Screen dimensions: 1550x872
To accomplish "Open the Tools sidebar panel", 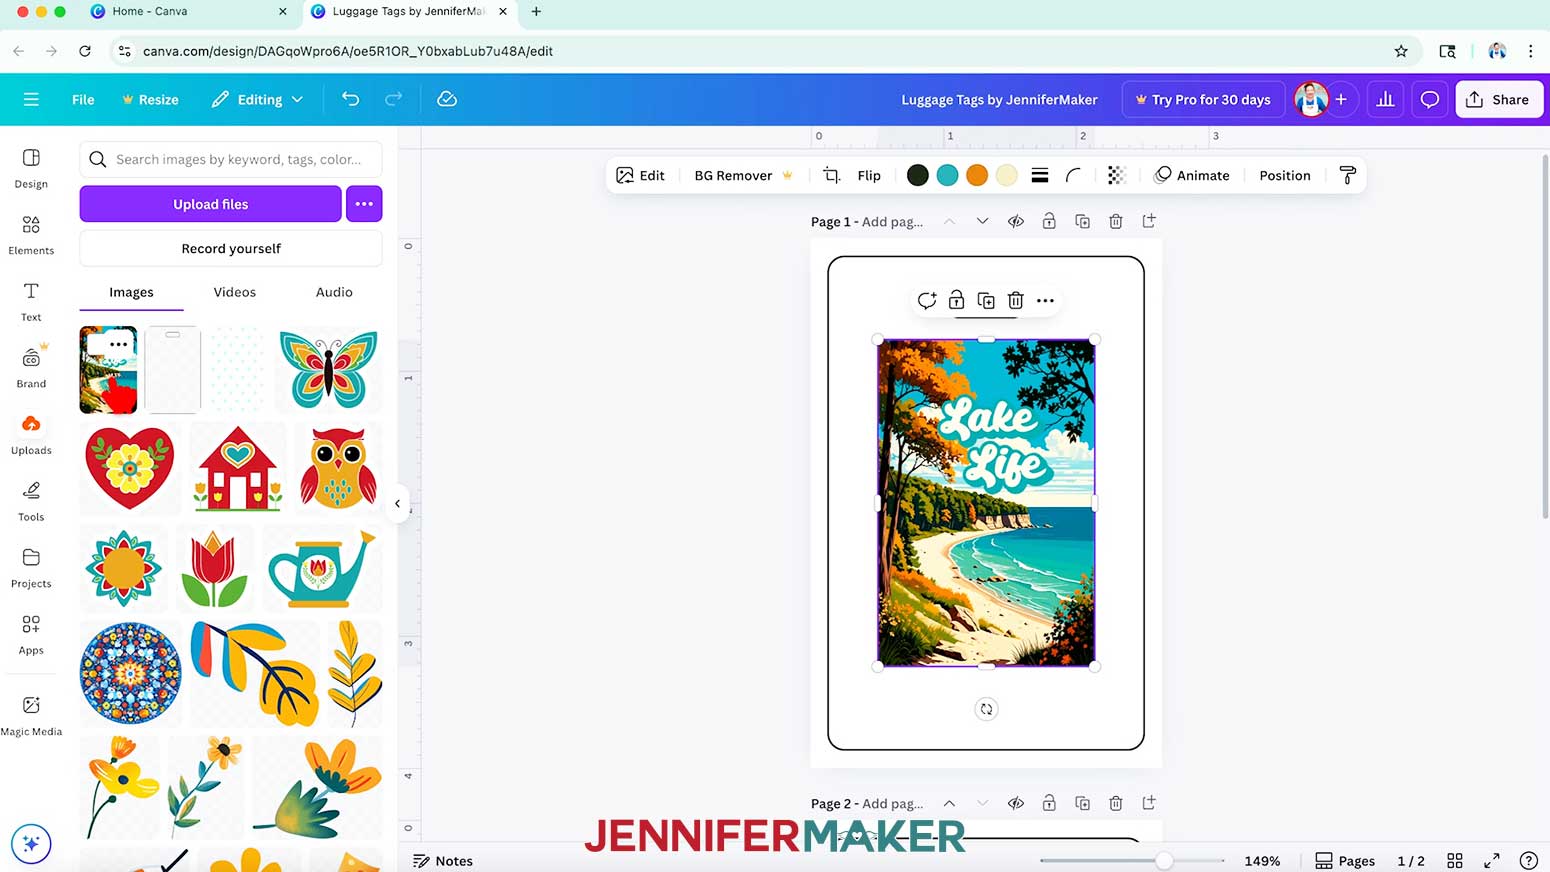I will (x=31, y=501).
